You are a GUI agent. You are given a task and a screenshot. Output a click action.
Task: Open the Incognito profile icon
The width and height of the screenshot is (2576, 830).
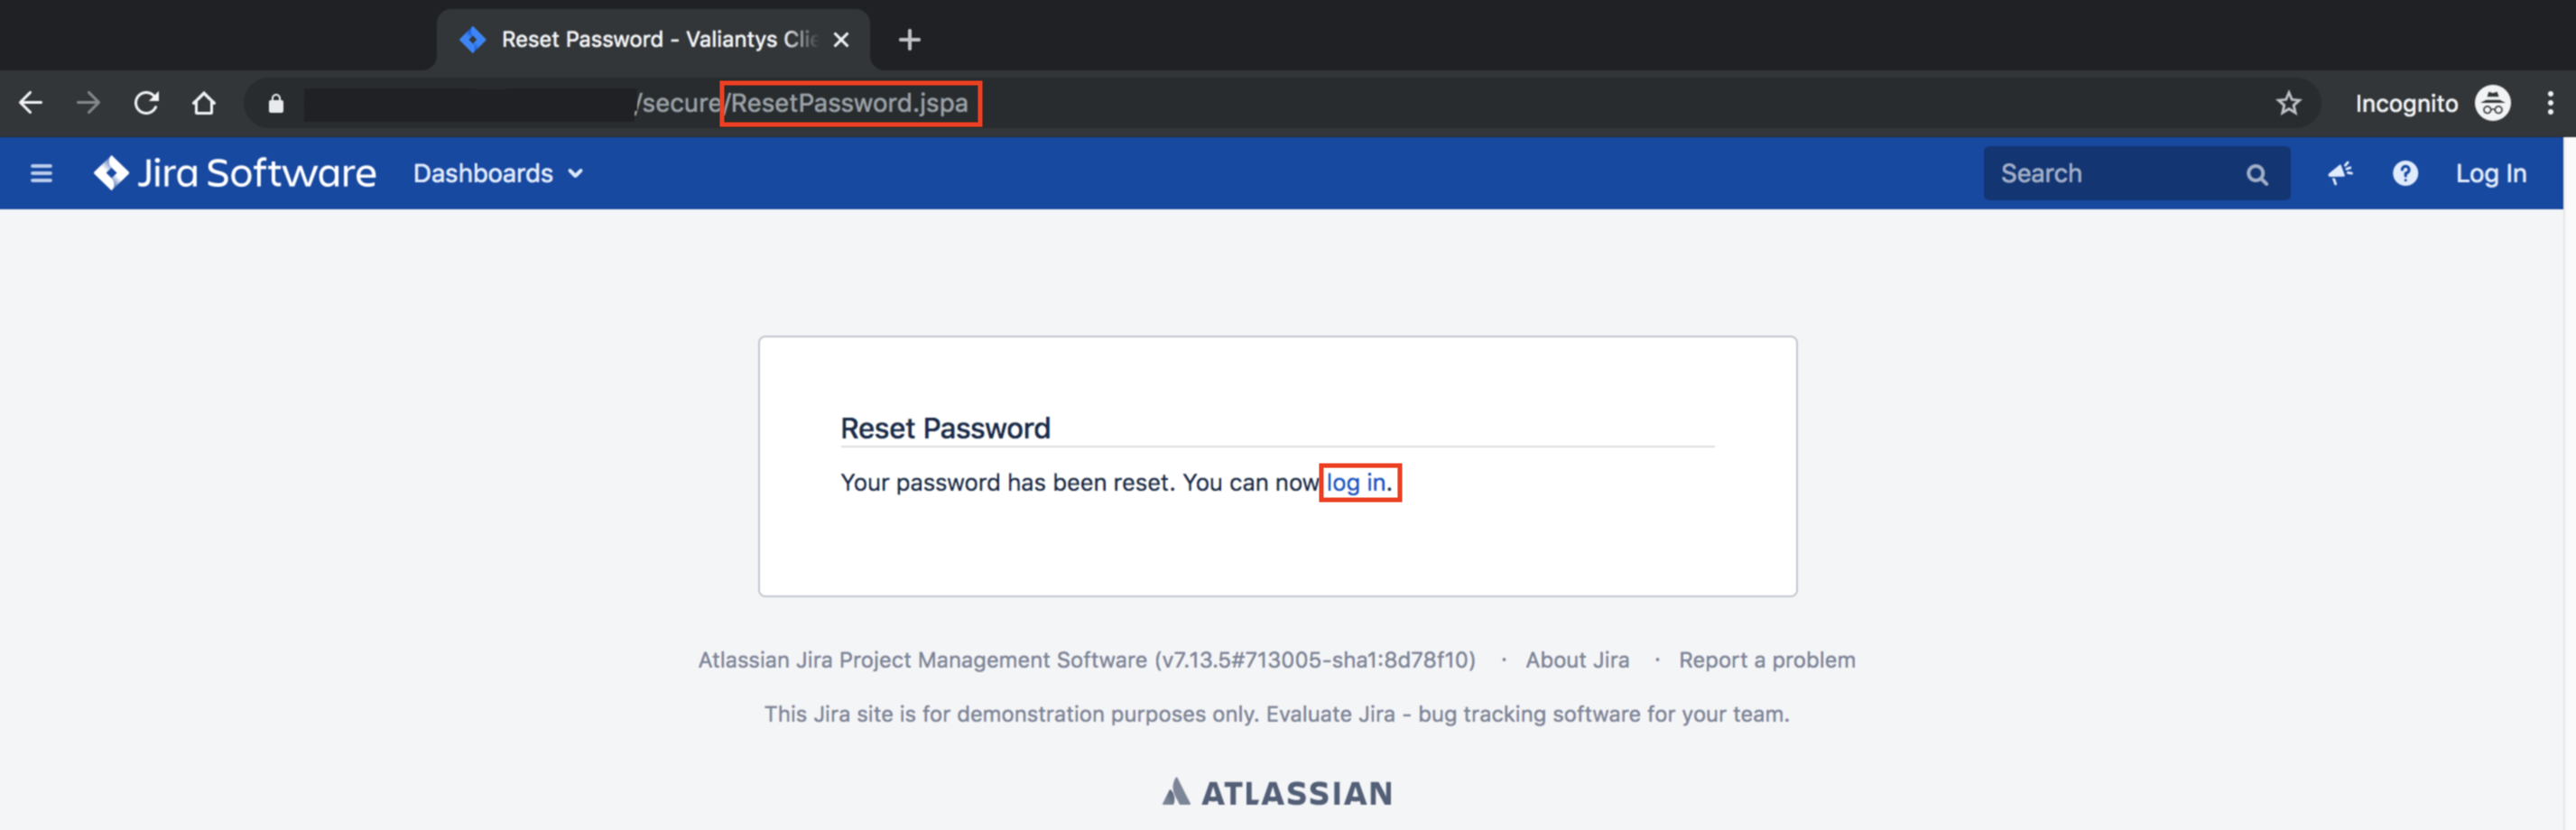tap(2493, 103)
